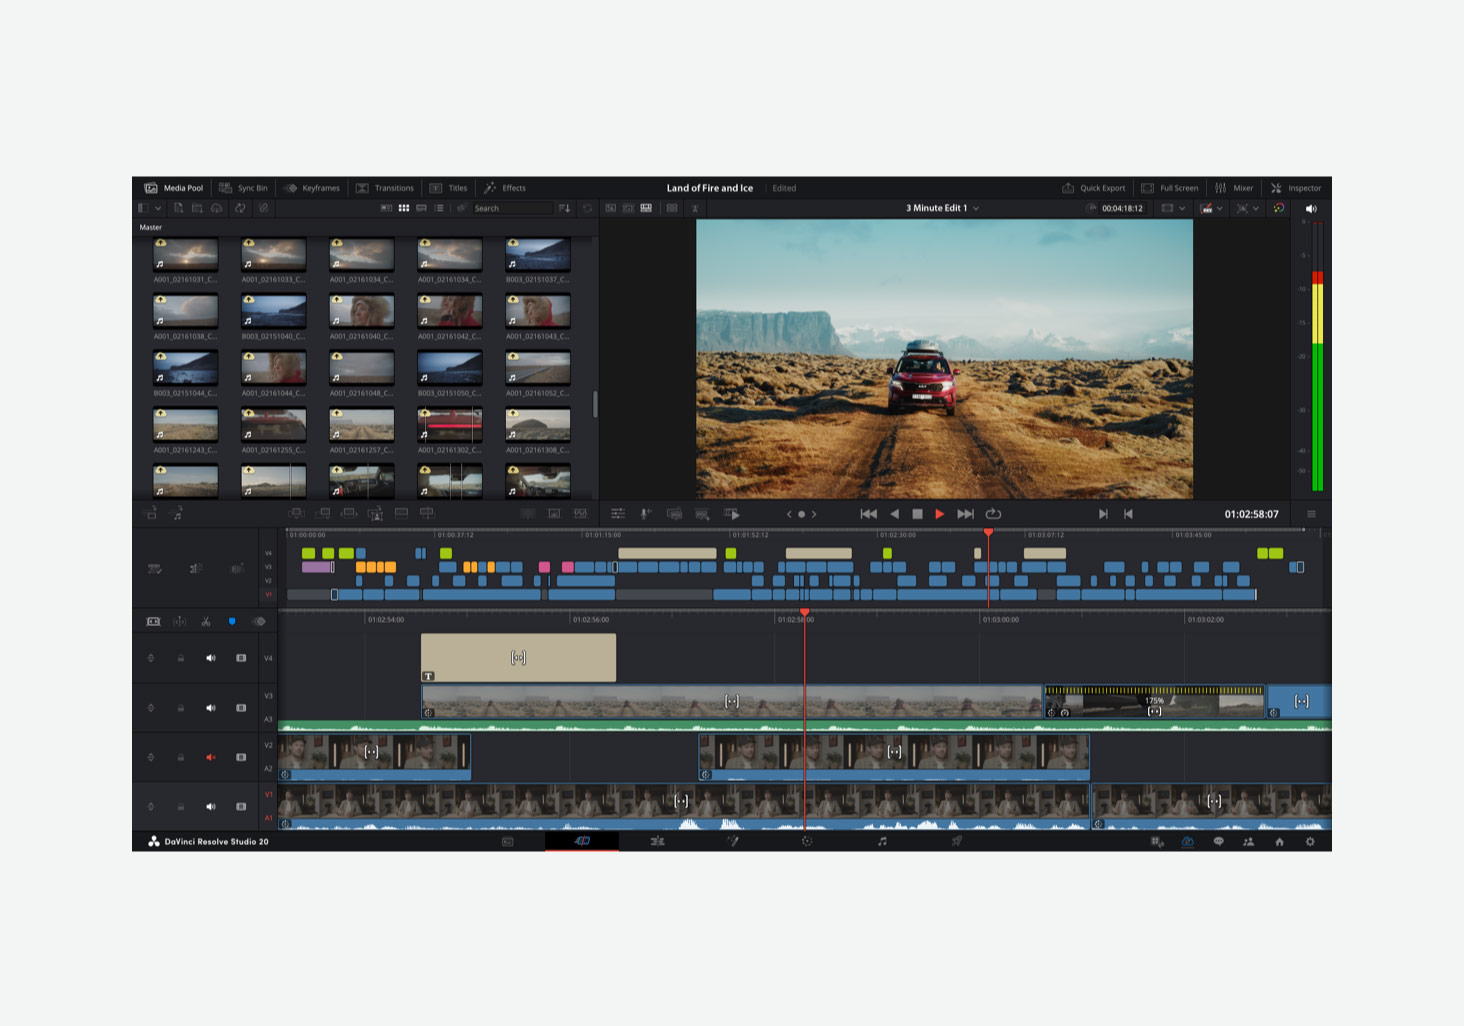Open the Fairlight music note page
Image resolution: width=1464 pixels, height=1026 pixels.
tap(882, 842)
